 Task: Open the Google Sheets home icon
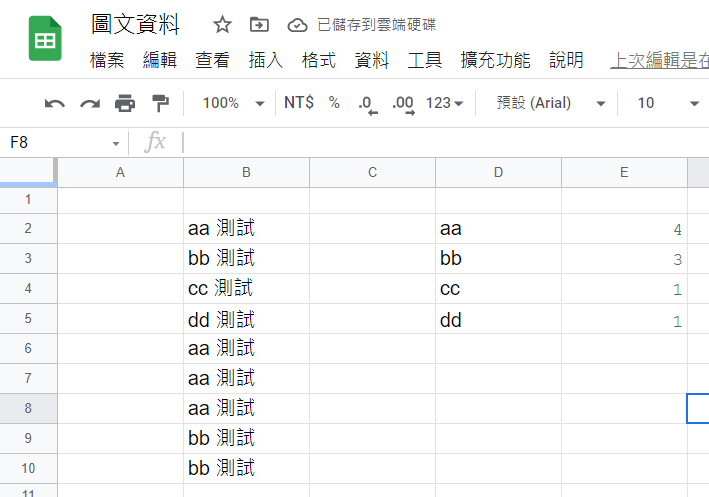(45, 38)
